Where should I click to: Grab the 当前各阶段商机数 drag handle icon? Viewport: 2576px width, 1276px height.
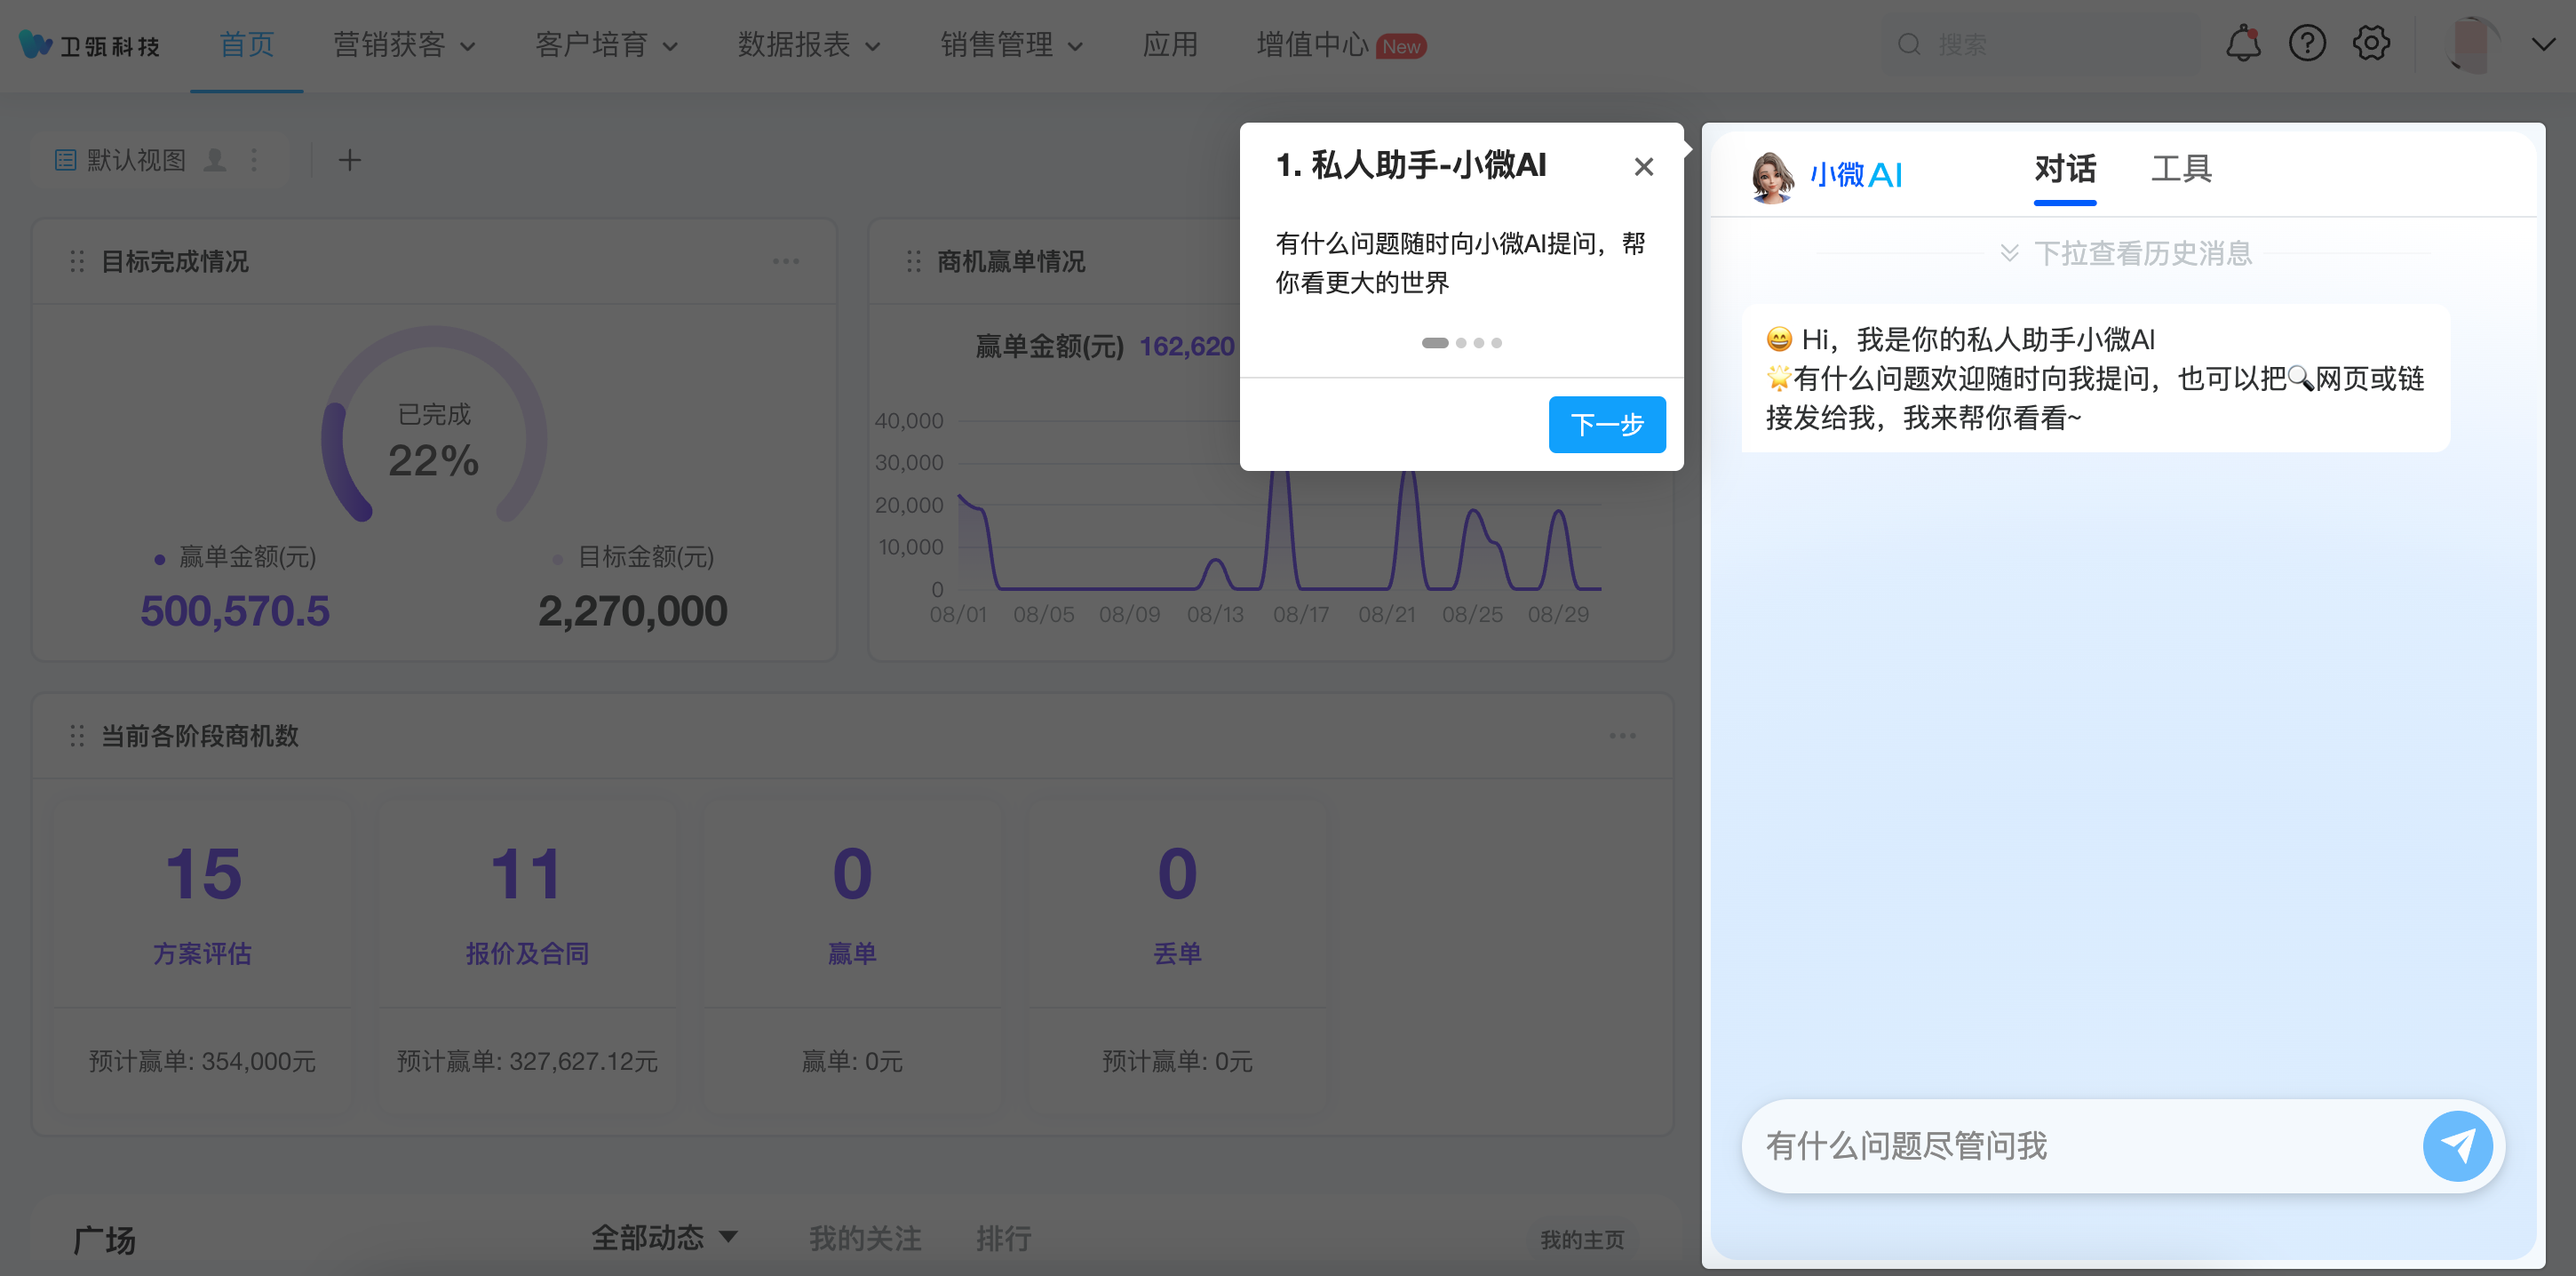pyautogui.click(x=77, y=736)
